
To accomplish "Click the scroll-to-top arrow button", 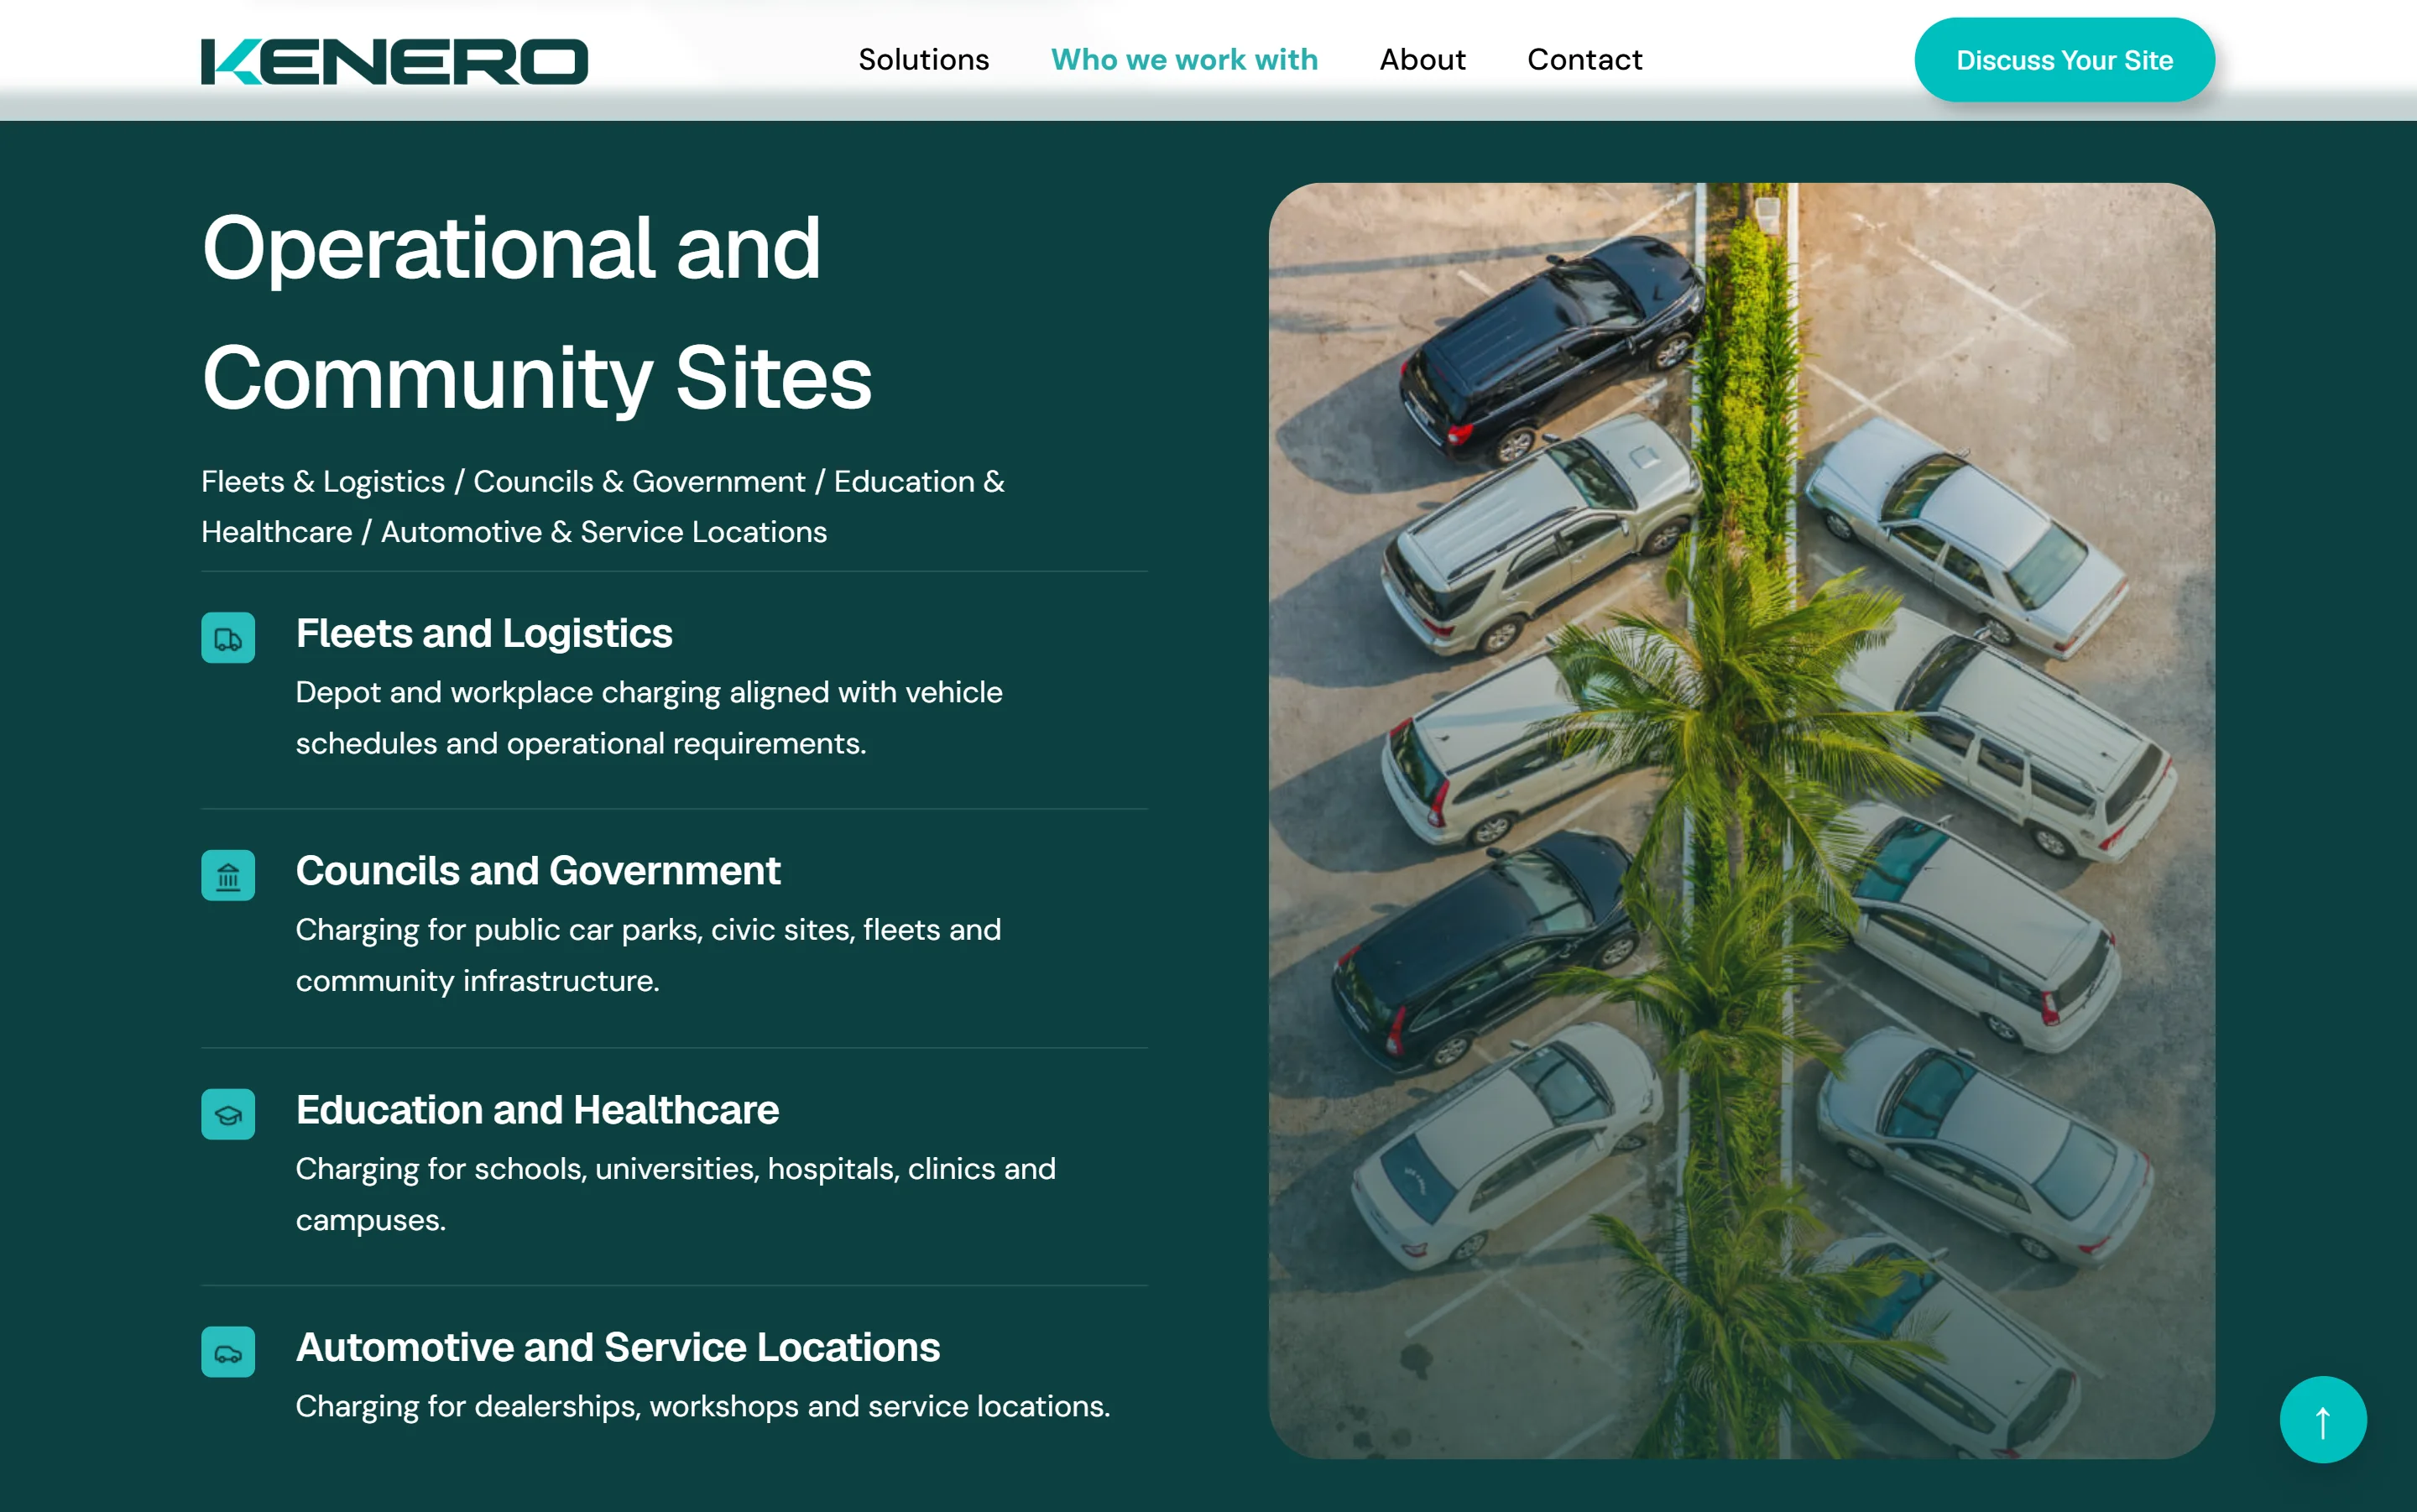I will (2322, 1420).
